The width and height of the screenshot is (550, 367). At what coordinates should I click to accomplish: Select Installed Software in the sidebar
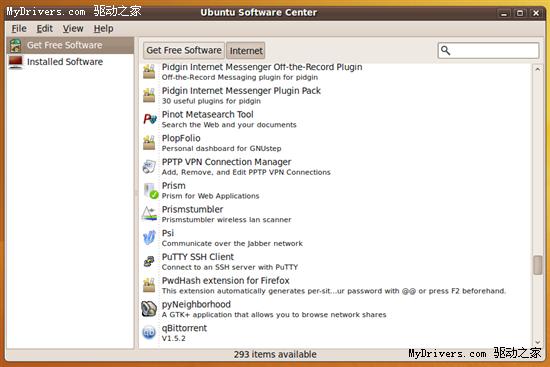[x=70, y=62]
